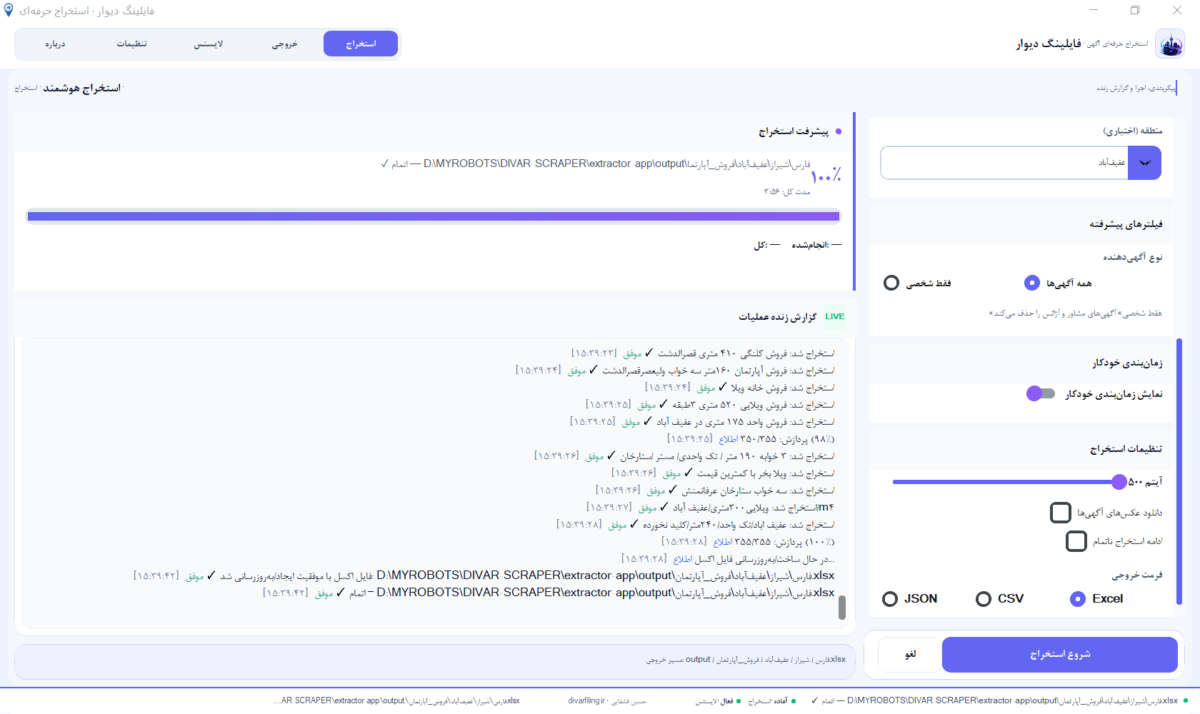Image resolution: width=1200 pixels, height=714 pixels.
Task: Click log line فروش واحد ۱۷۵ متری در عفیف آباد
Action: (x=704, y=421)
